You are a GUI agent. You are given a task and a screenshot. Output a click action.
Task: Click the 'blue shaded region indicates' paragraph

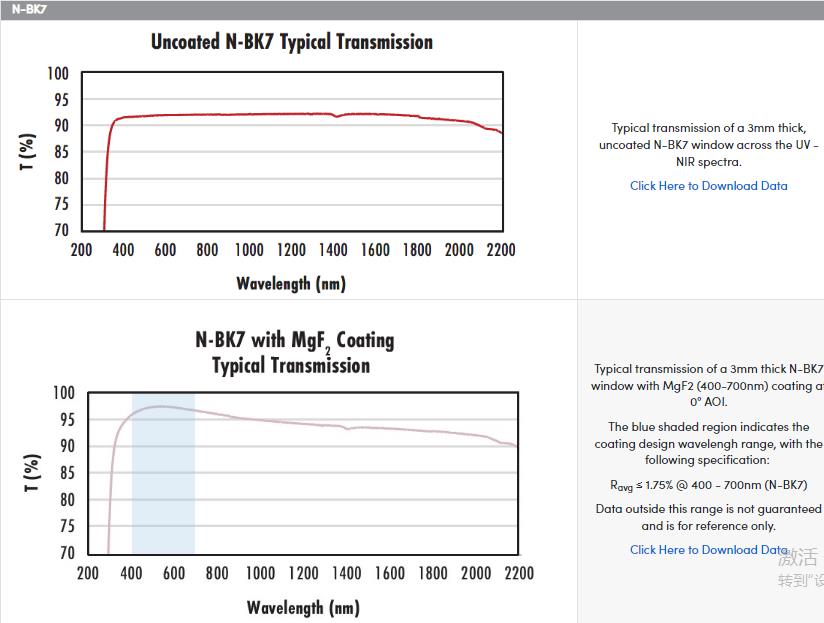pyautogui.click(x=708, y=443)
